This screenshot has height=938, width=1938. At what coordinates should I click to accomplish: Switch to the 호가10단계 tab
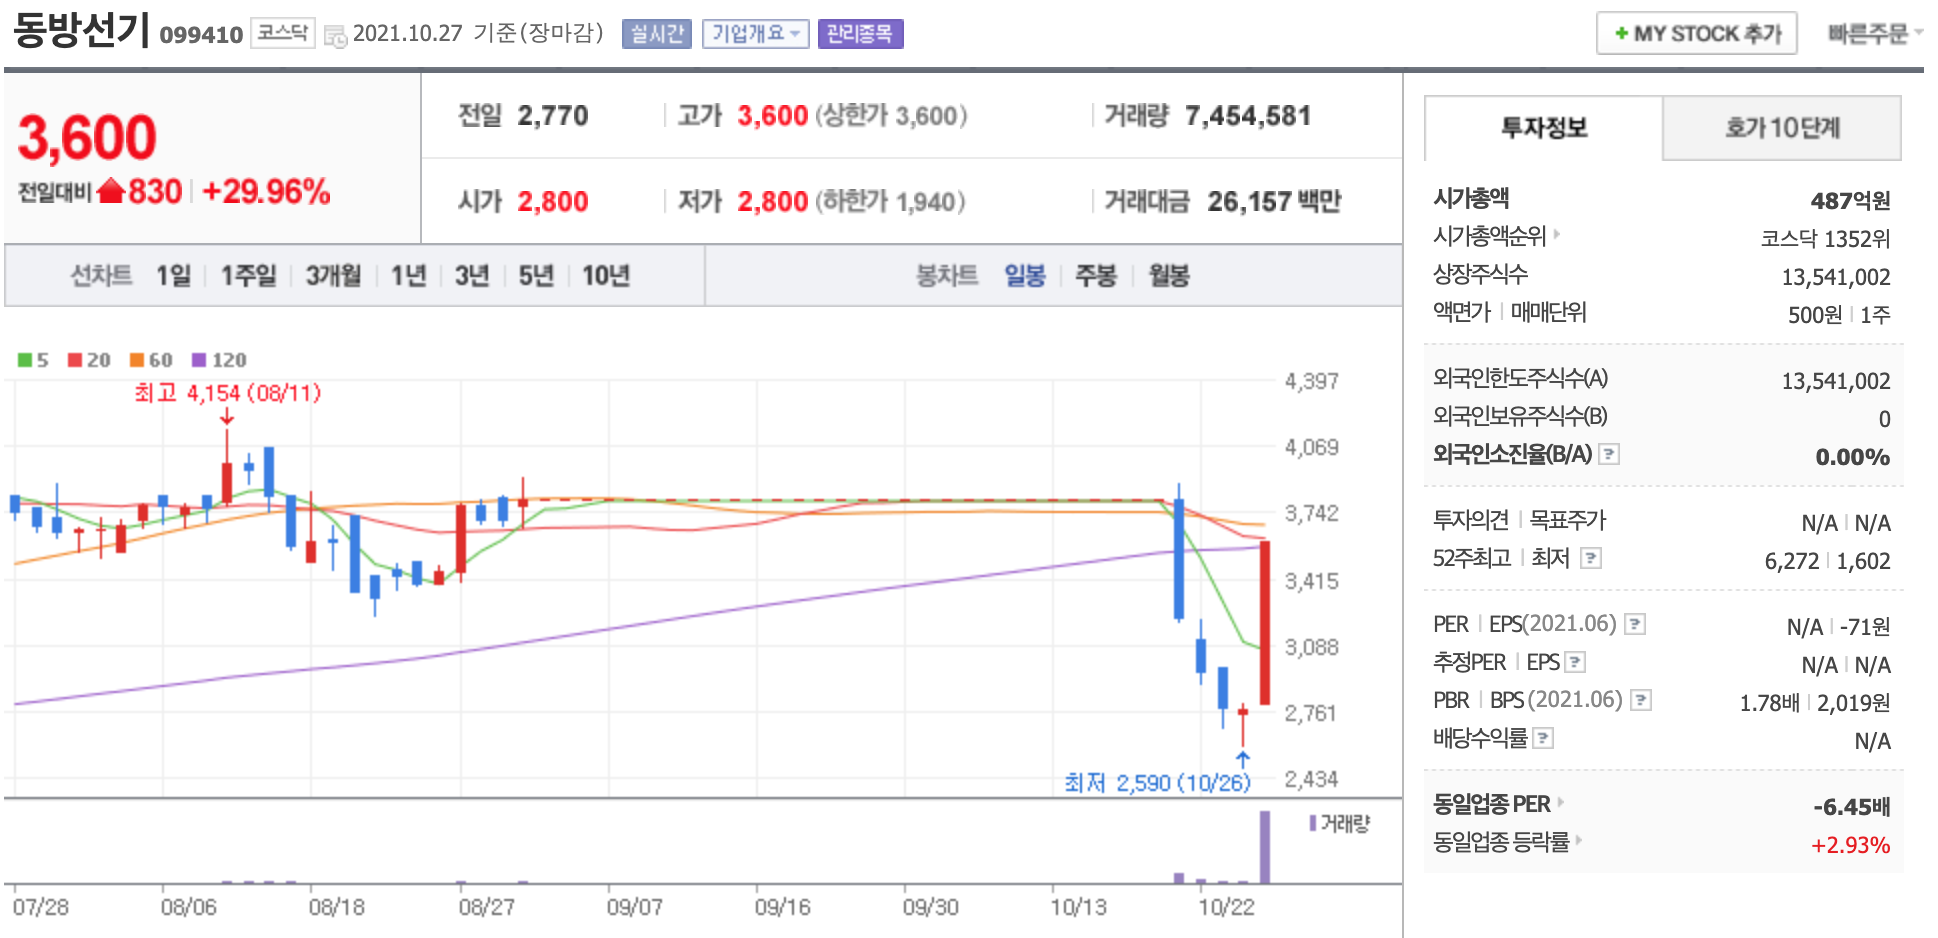click(x=1782, y=128)
